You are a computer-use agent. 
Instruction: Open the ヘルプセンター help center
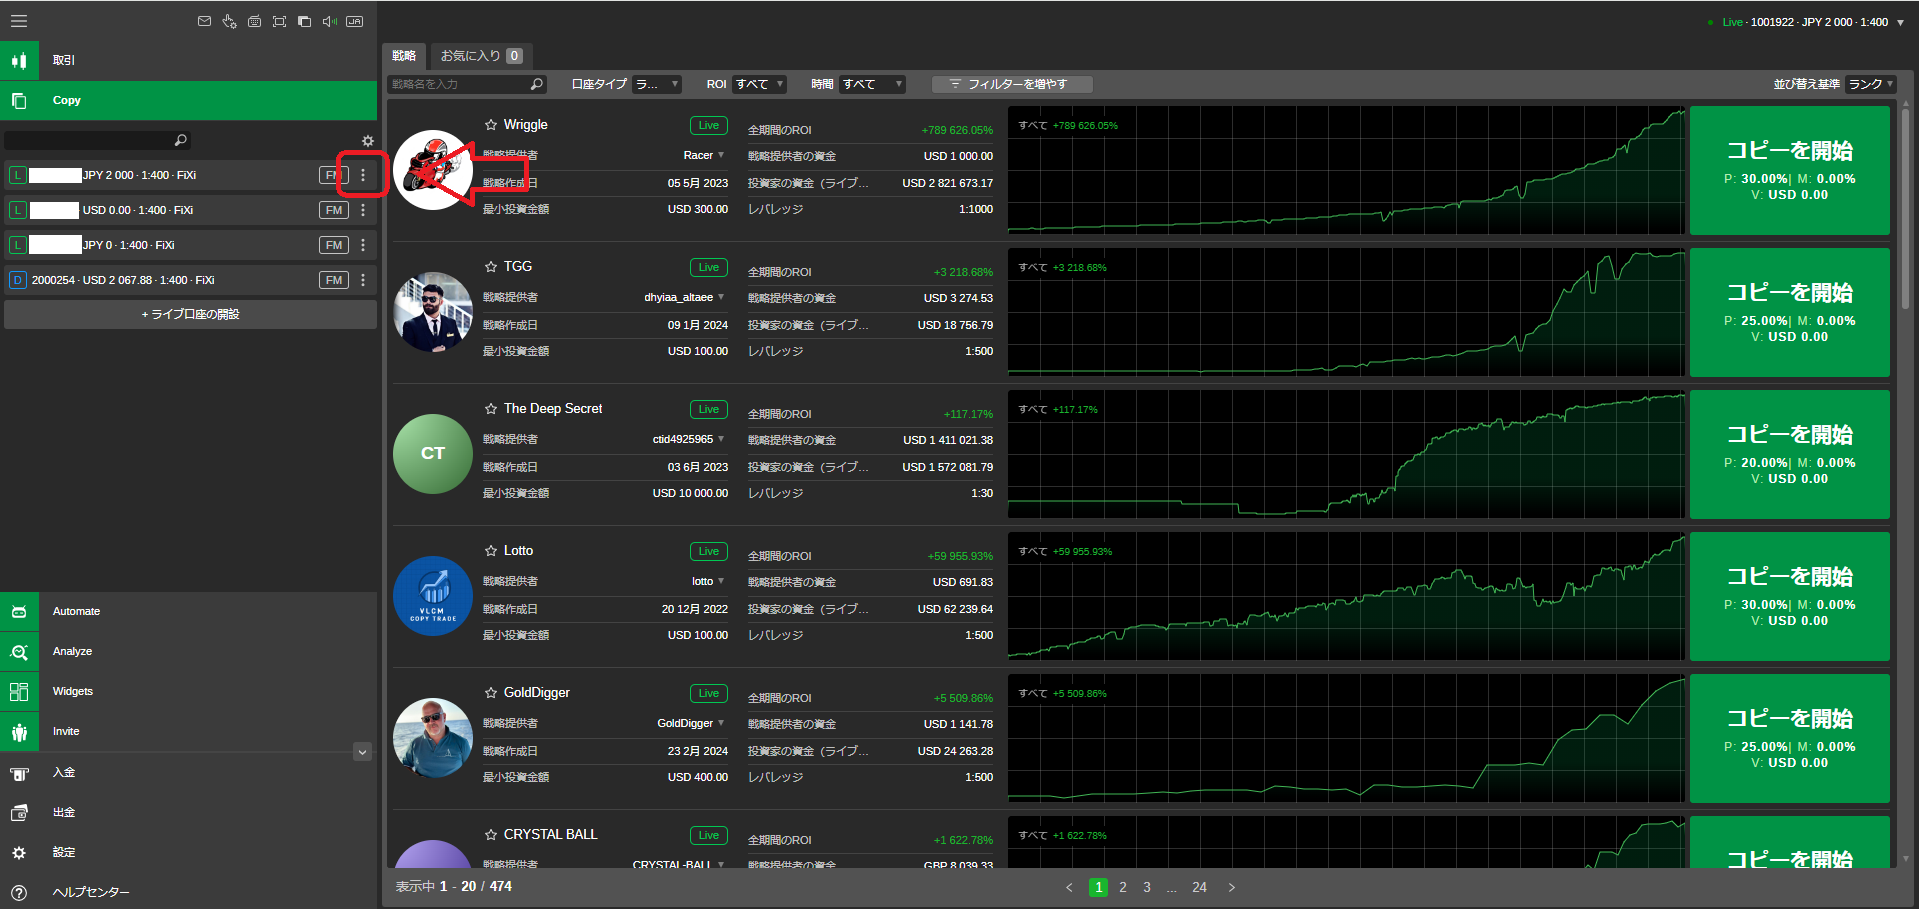click(x=188, y=892)
